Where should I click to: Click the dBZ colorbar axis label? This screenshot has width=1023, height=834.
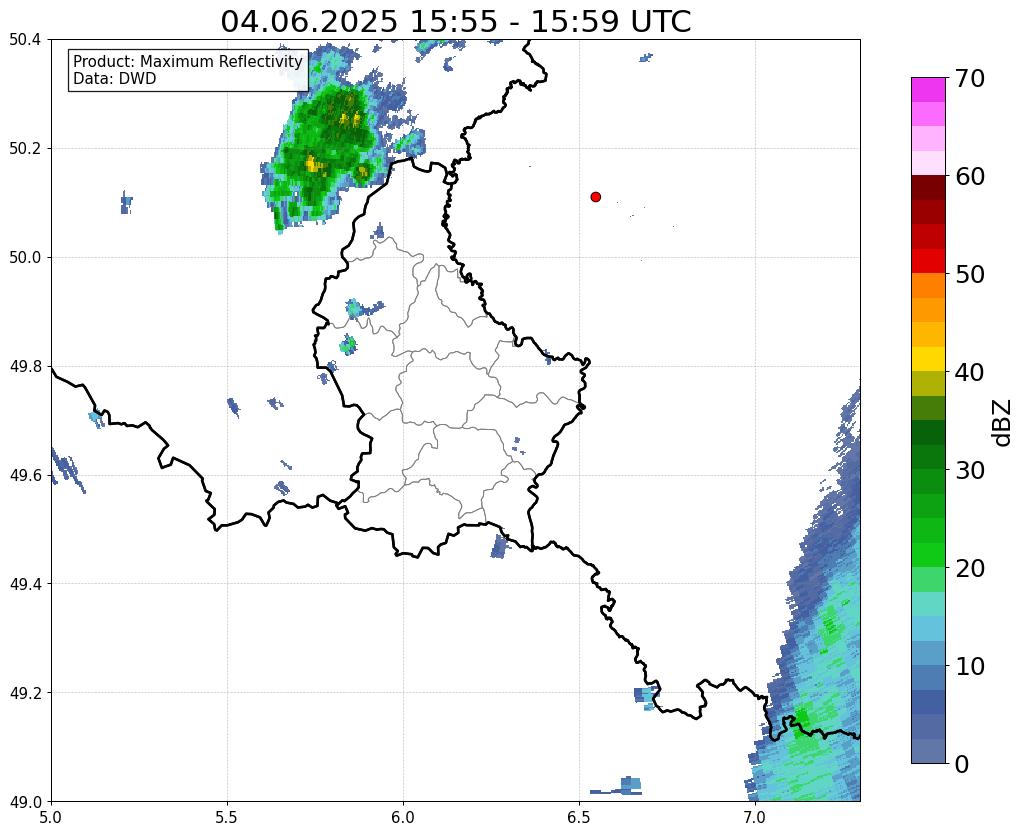coord(1003,422)
